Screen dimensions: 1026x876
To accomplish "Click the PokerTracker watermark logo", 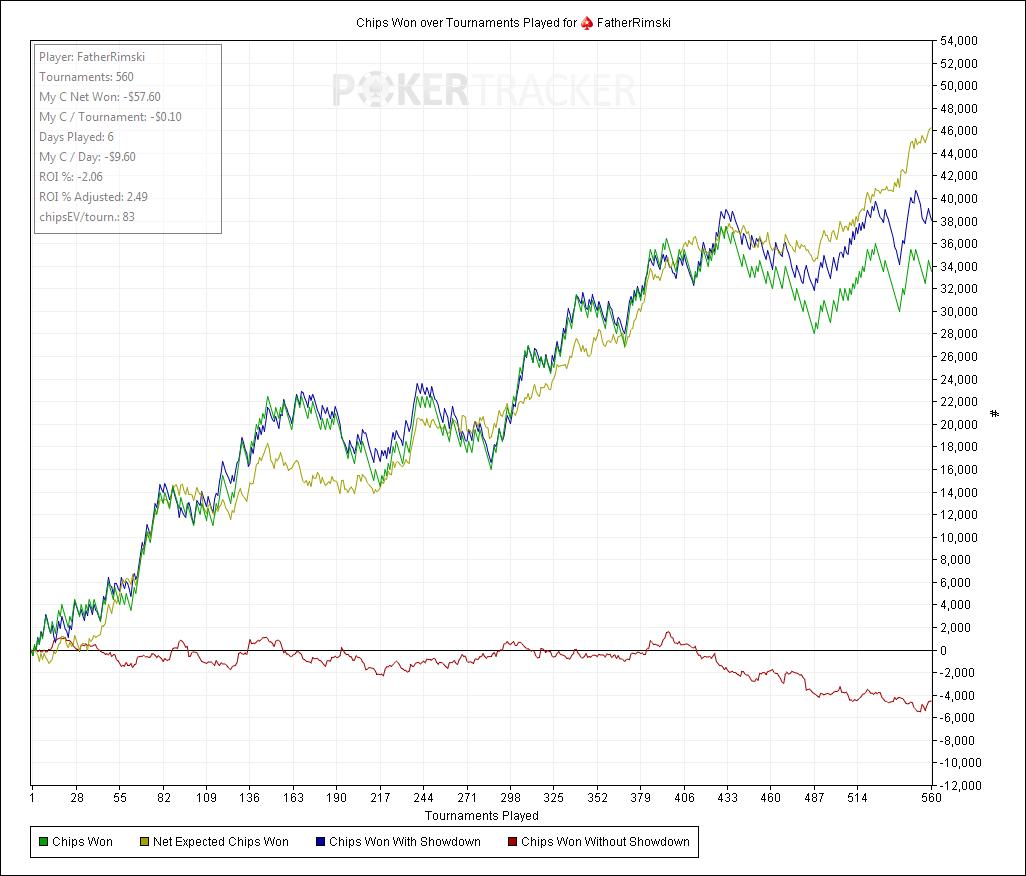I will coord(483,91).
